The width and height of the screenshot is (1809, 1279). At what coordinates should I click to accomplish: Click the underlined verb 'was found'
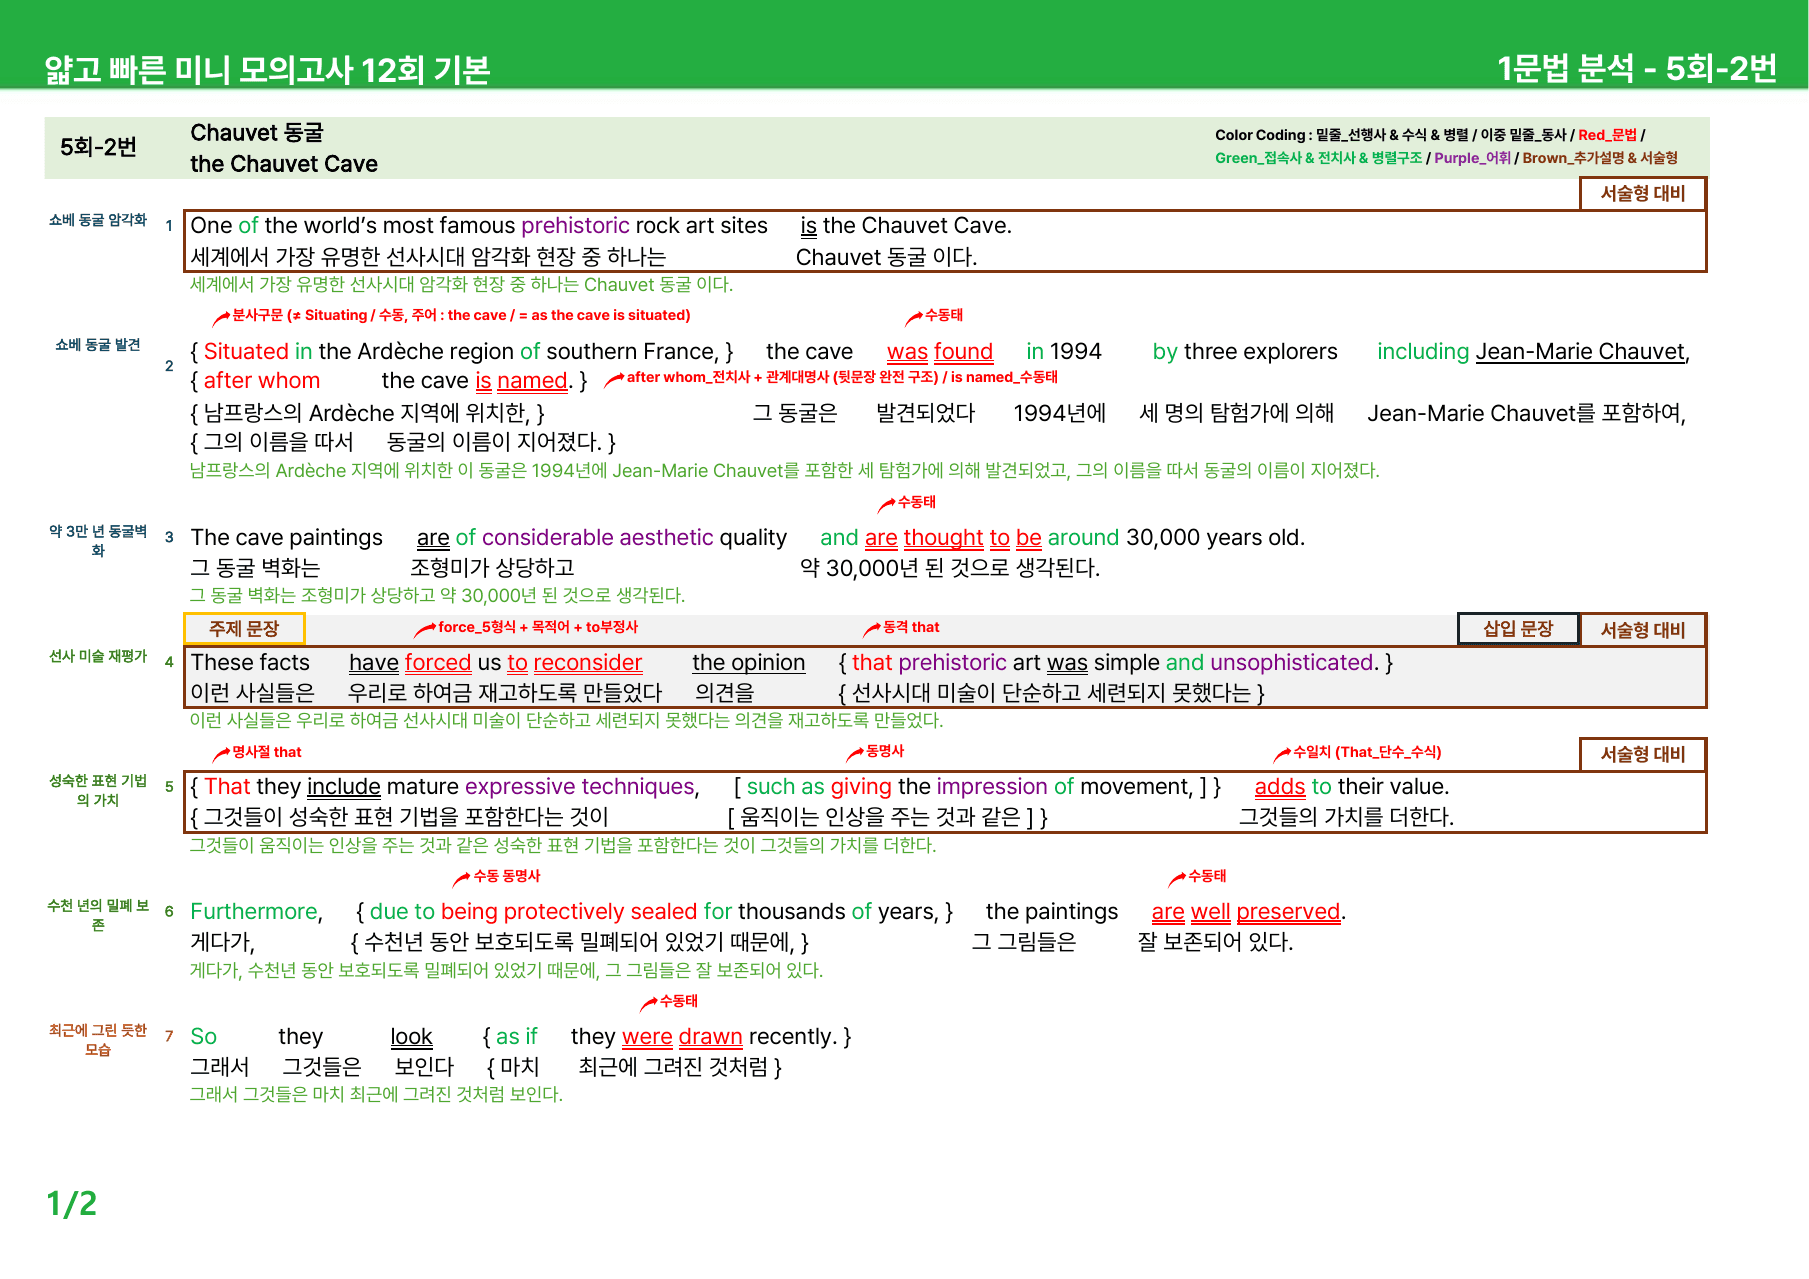940,352
